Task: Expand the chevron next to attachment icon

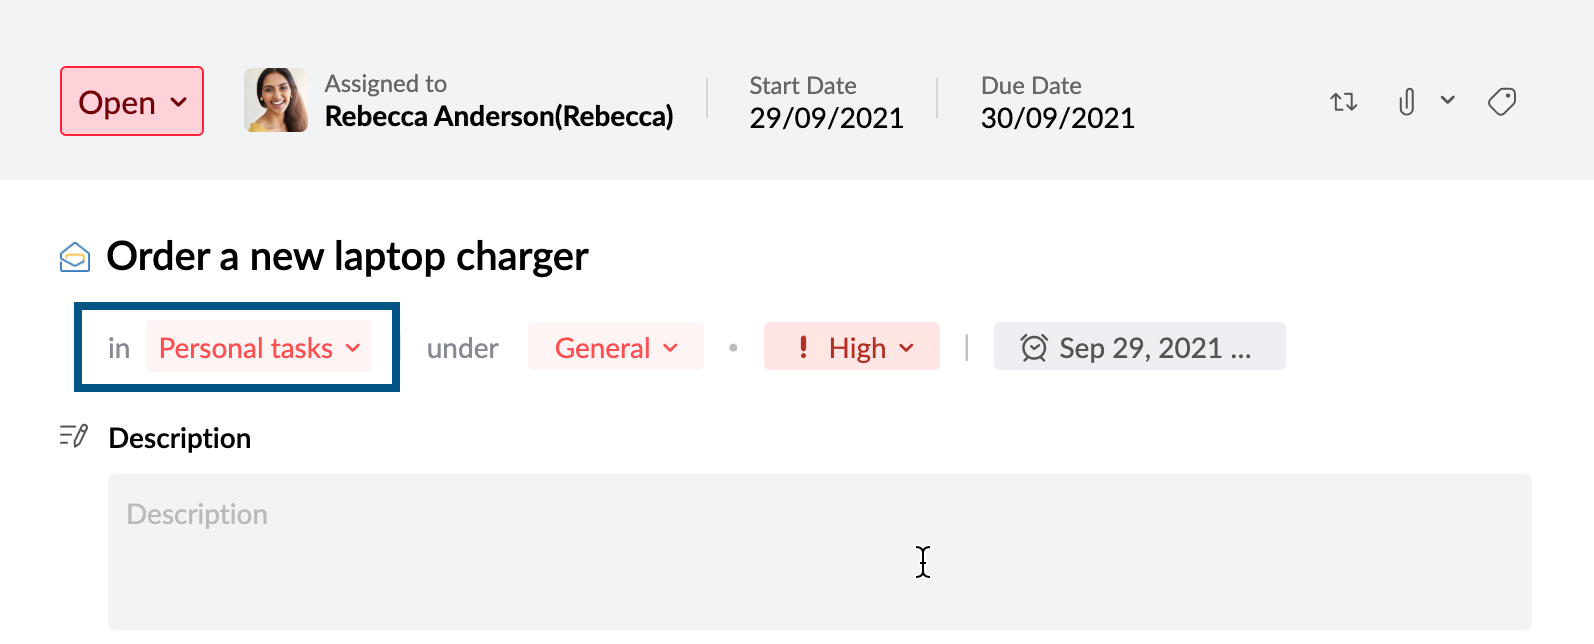Action: coord(1447,100)
